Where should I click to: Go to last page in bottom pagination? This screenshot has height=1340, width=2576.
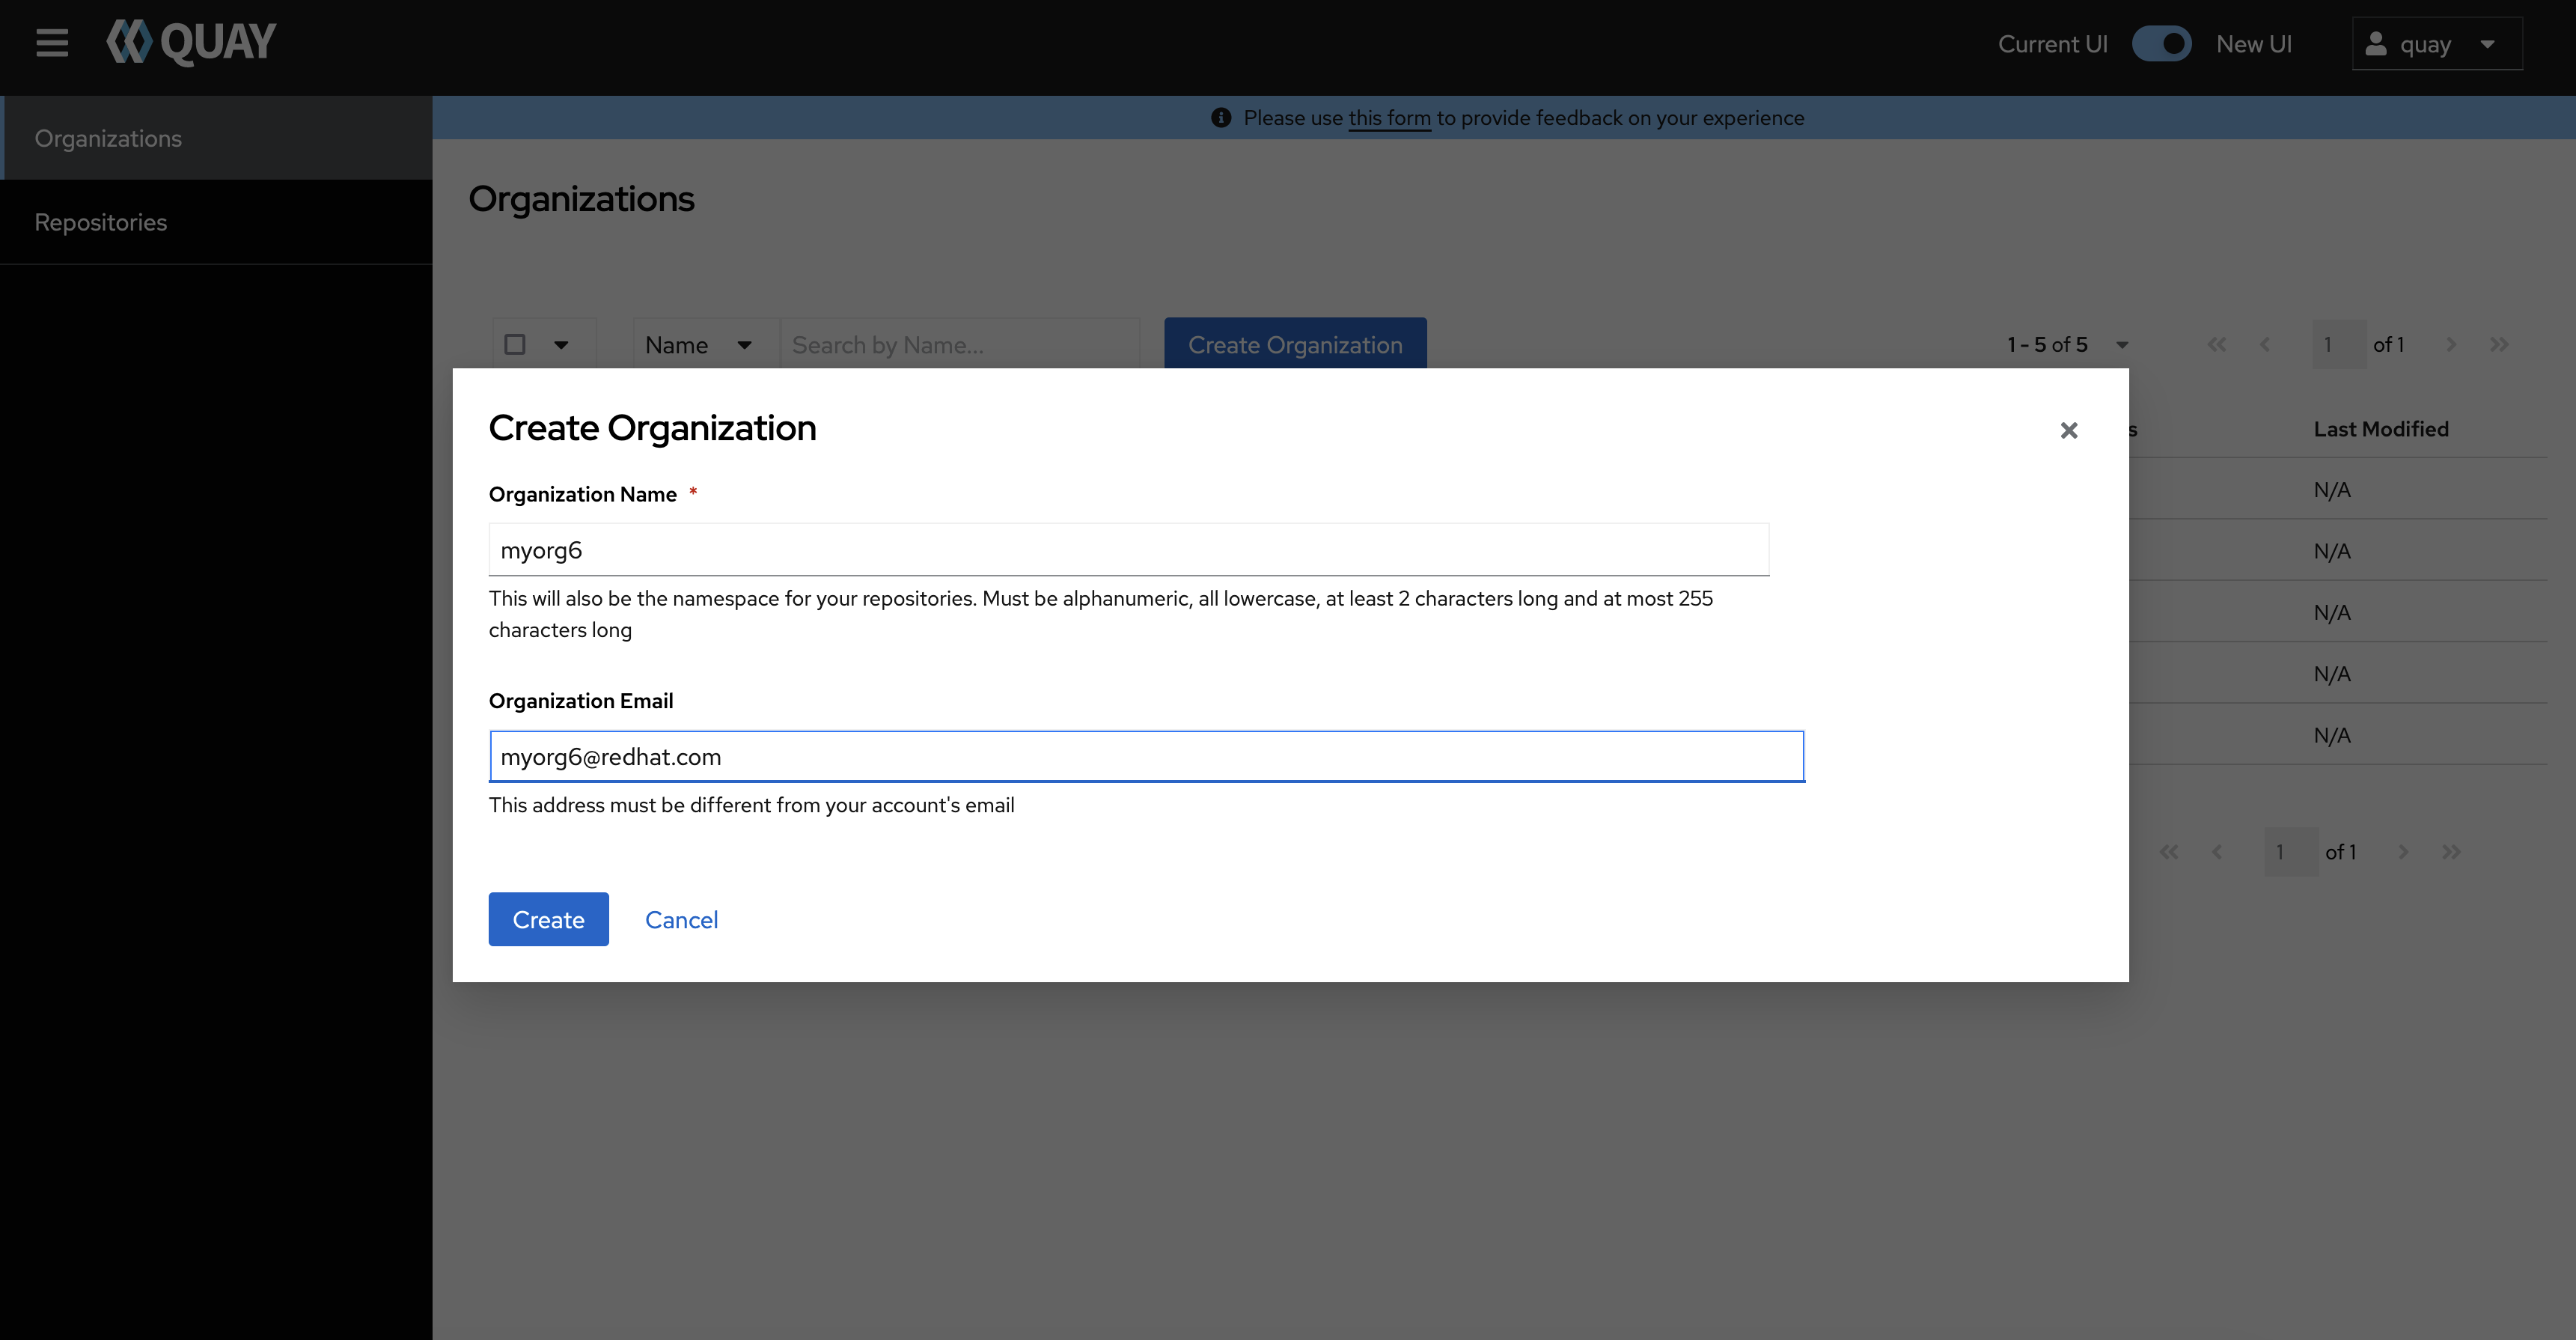pos(2450,852)
